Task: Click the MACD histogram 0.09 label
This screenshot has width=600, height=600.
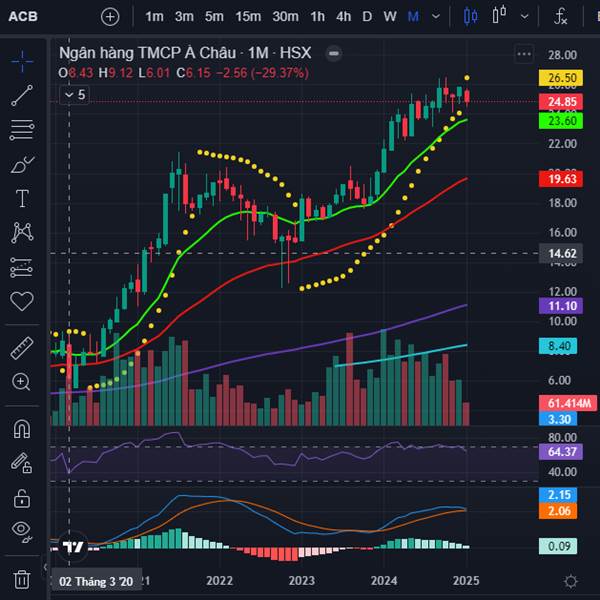Action: 558,546
